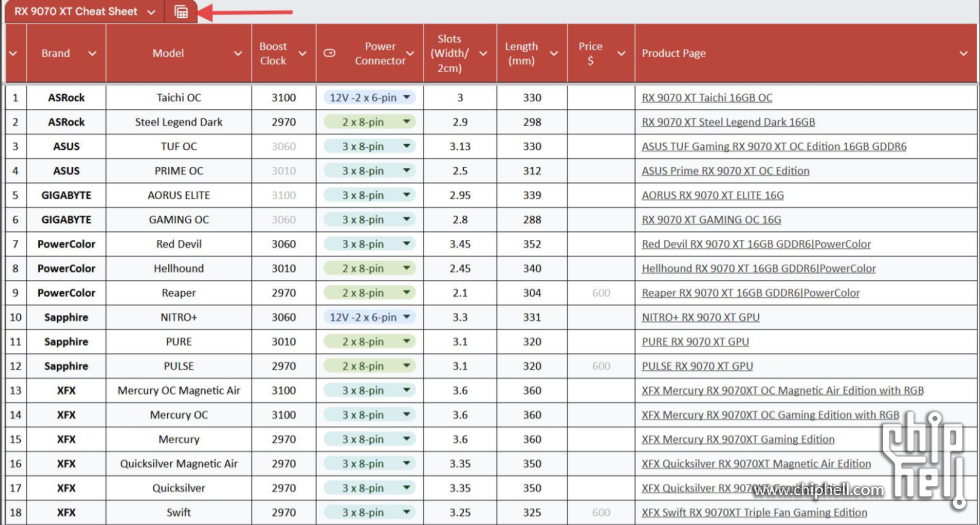Select the Taichi OC model cell
Viewport: 980px width, 525px height.
click(x=179, y=98)
